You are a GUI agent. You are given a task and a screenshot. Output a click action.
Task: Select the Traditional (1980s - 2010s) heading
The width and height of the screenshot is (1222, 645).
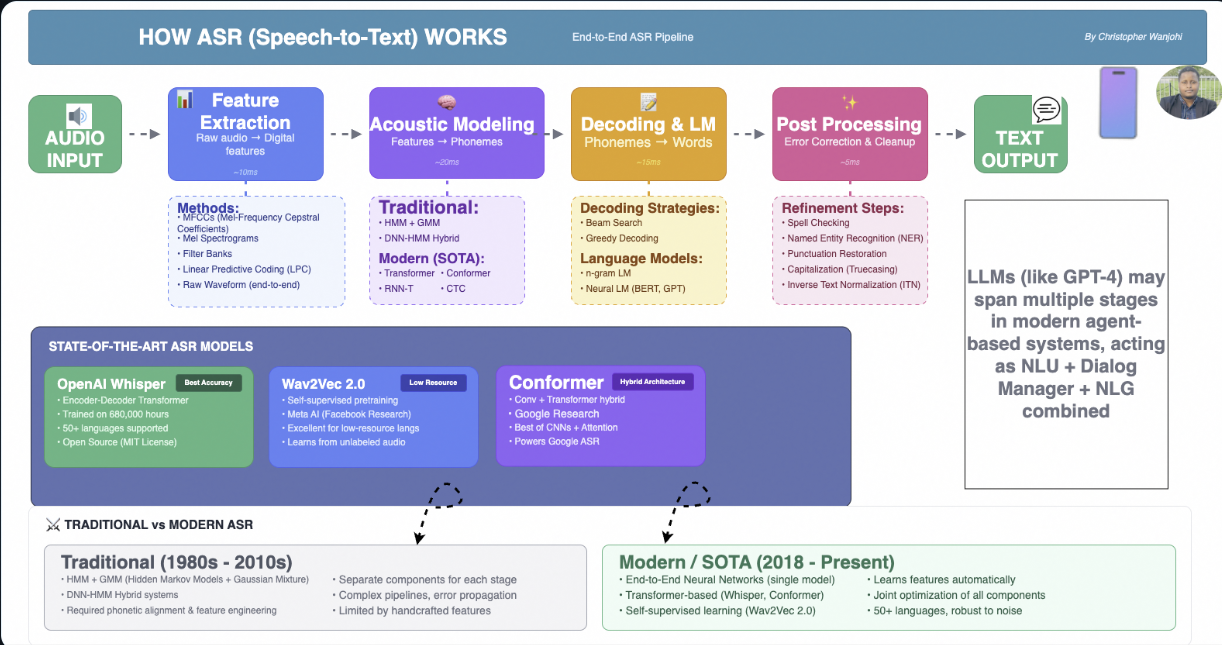coord(176,562)
